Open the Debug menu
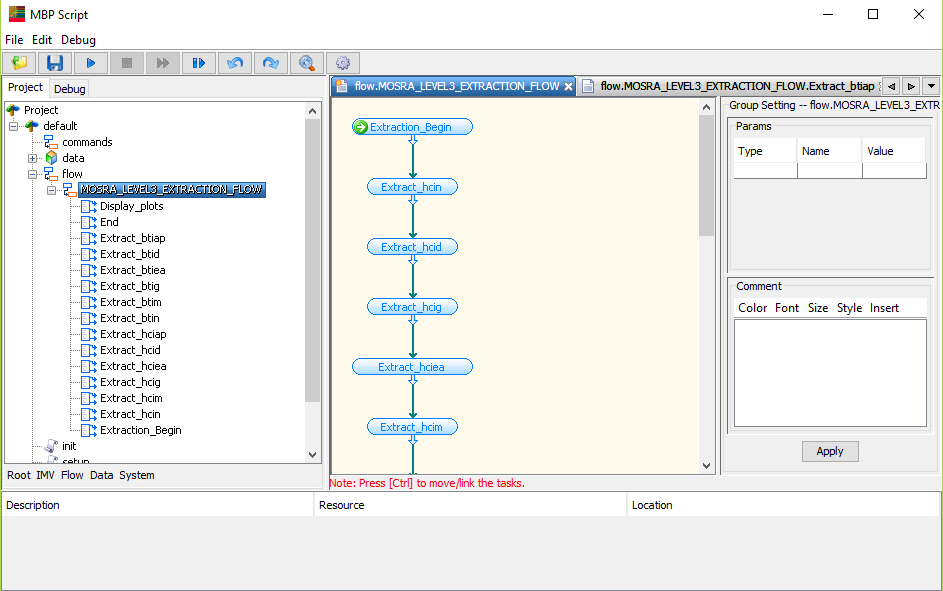943x591 pixels. pyautogui.click(x=78, y=40)
